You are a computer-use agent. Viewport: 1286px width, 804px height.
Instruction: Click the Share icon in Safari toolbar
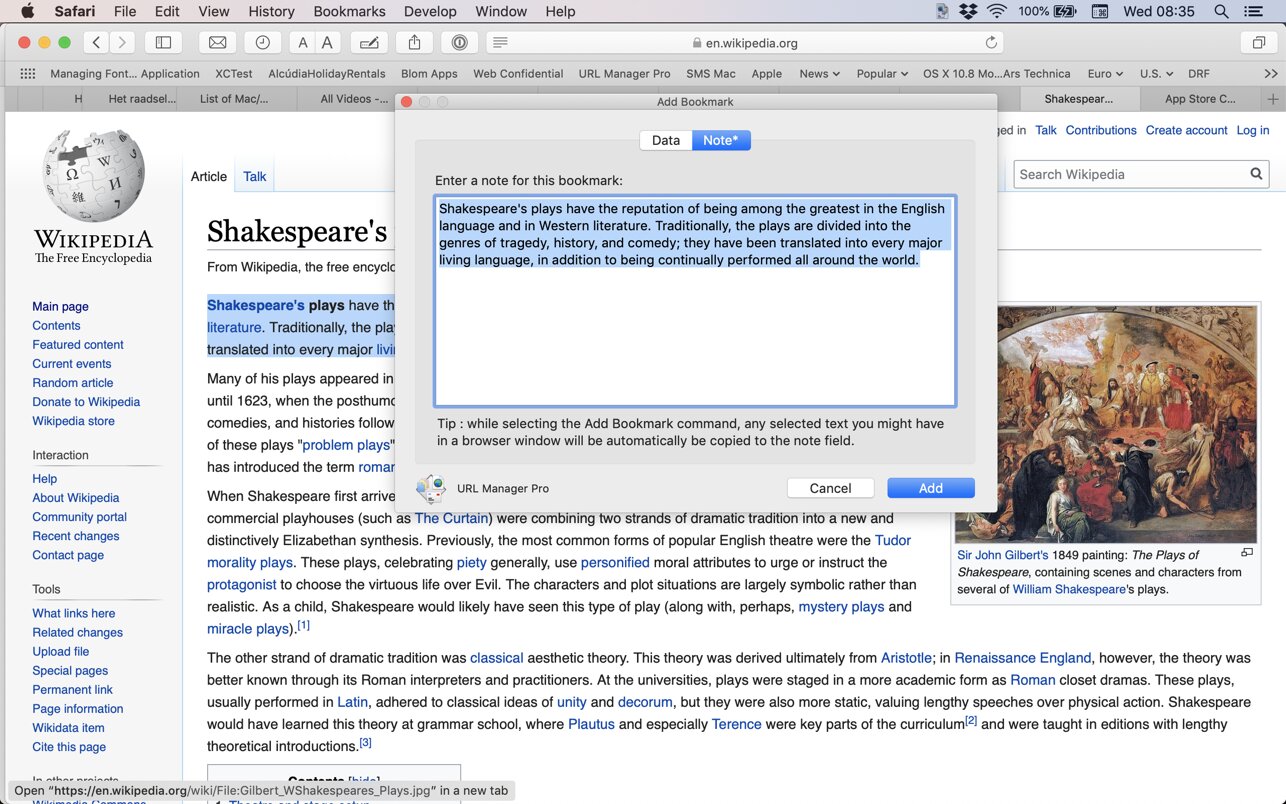(414, 43)
